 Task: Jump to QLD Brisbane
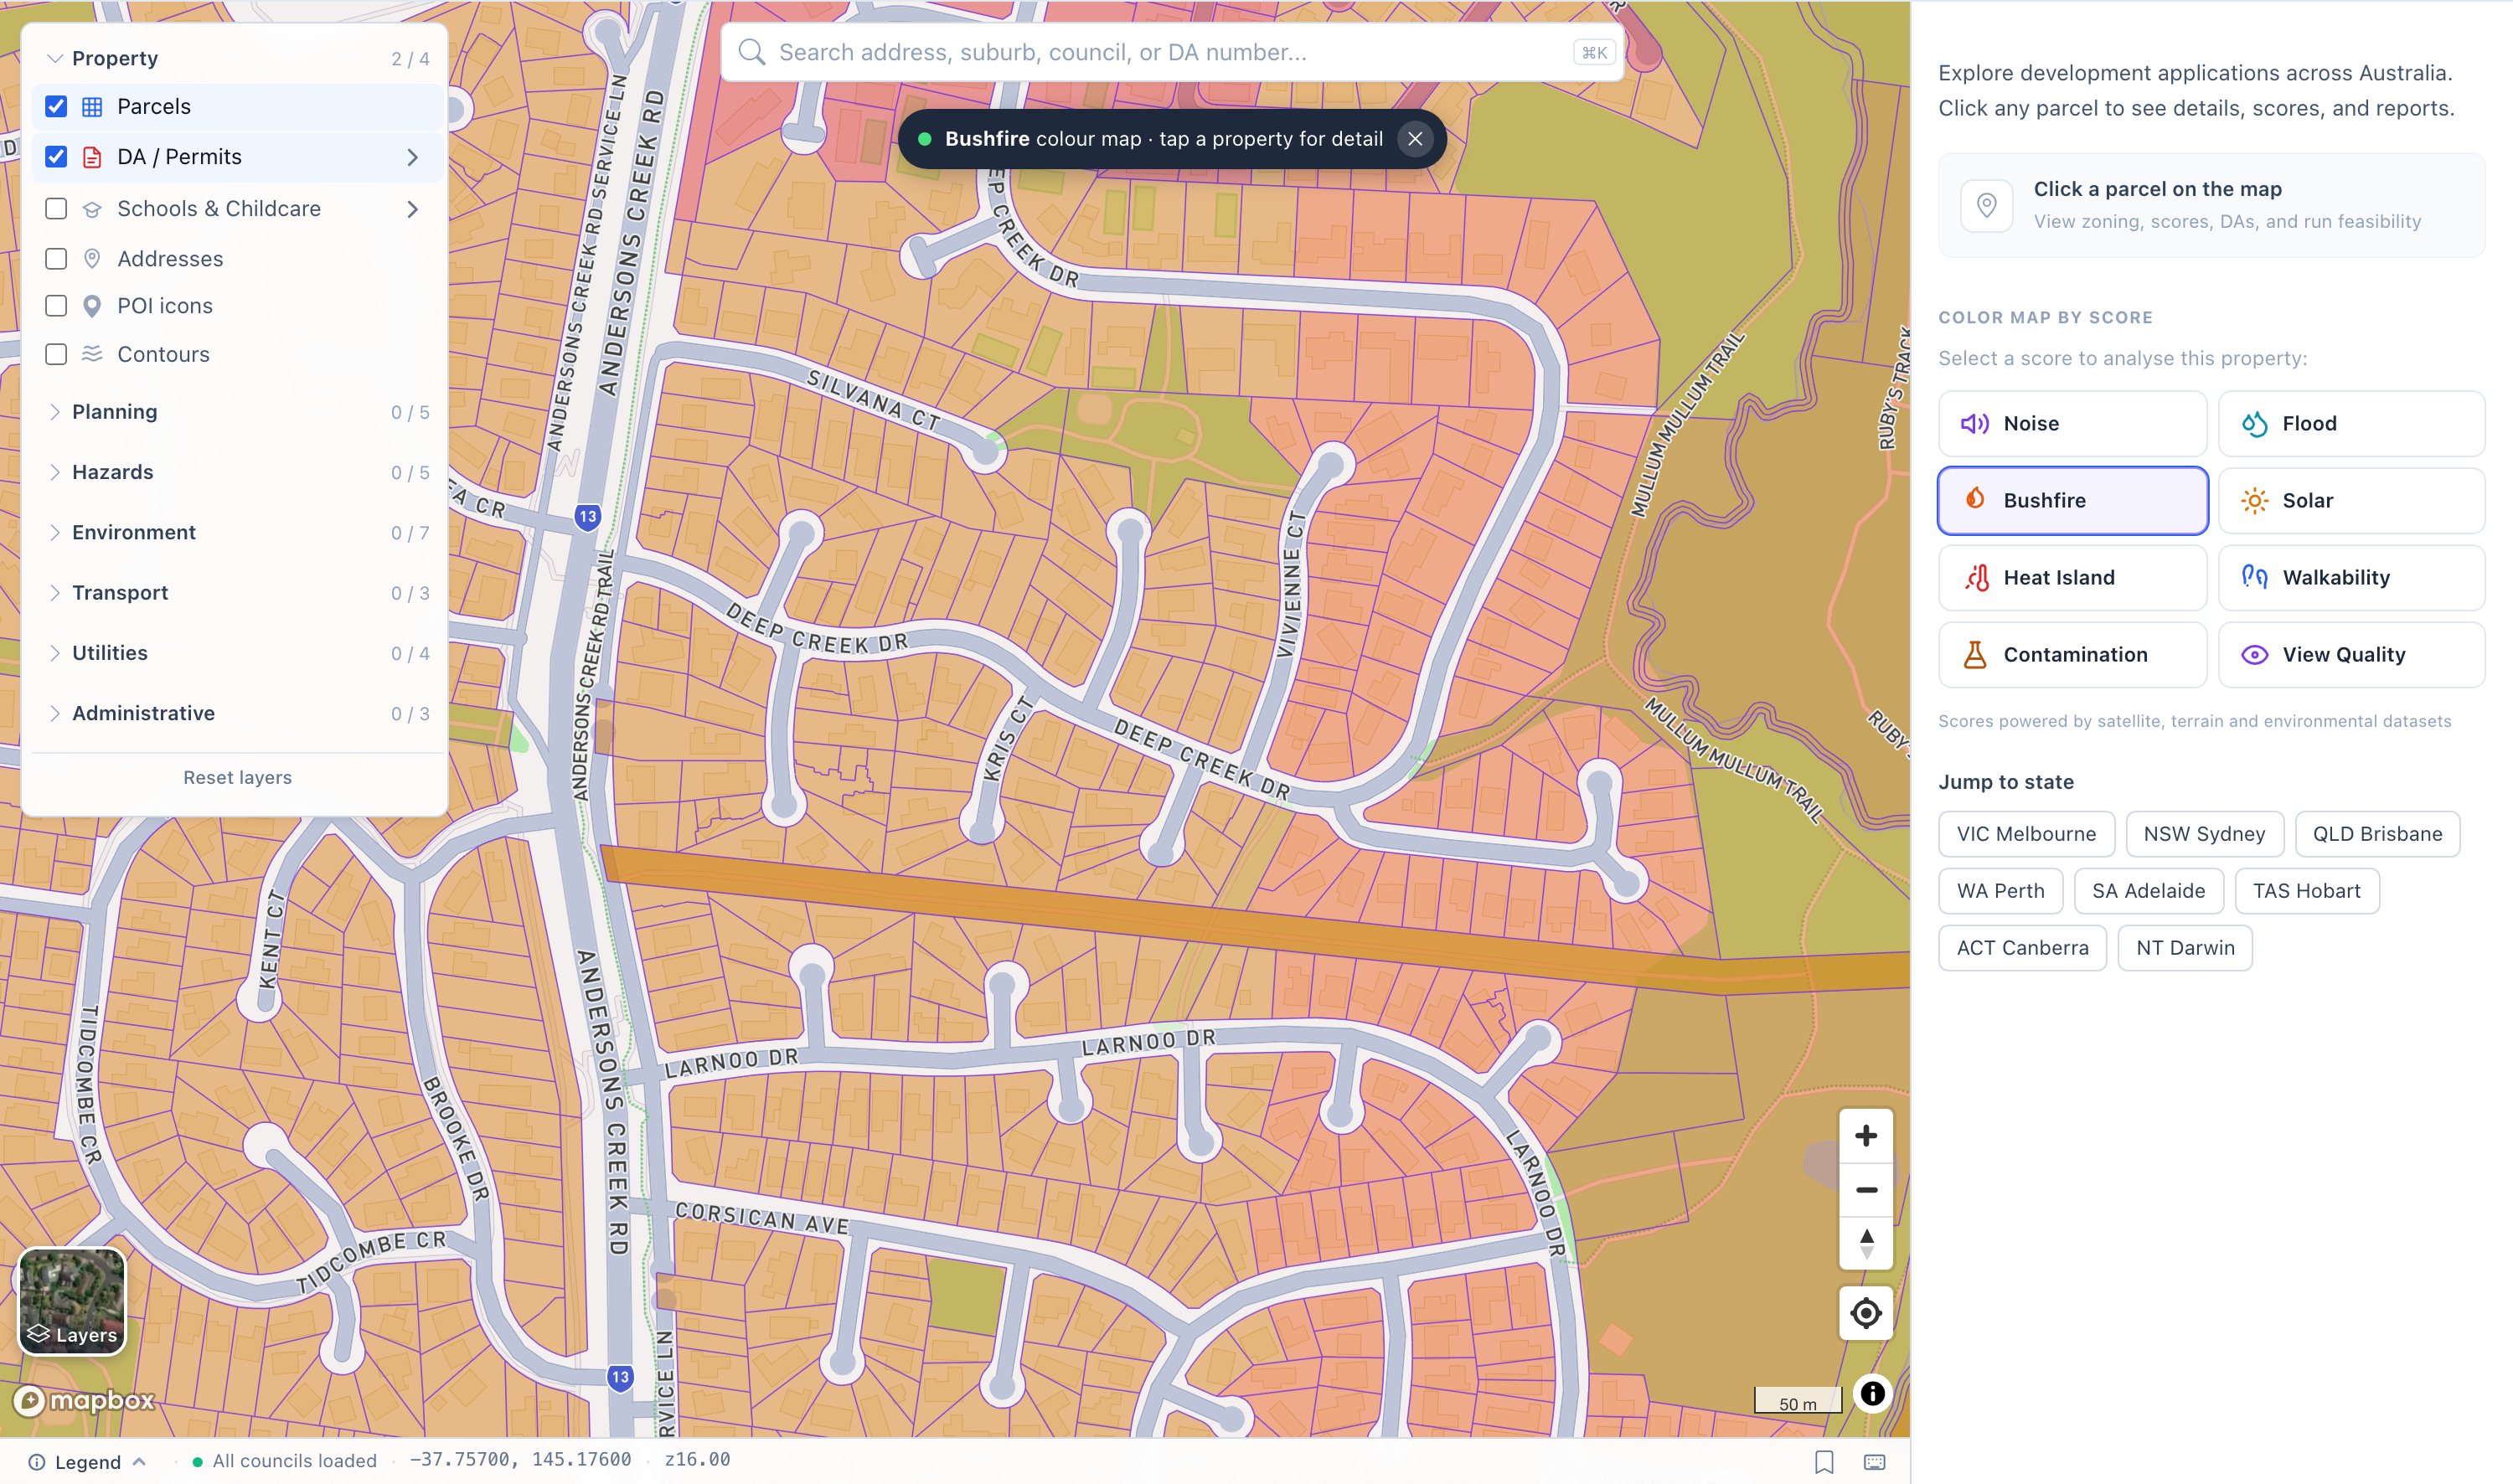2377,834
